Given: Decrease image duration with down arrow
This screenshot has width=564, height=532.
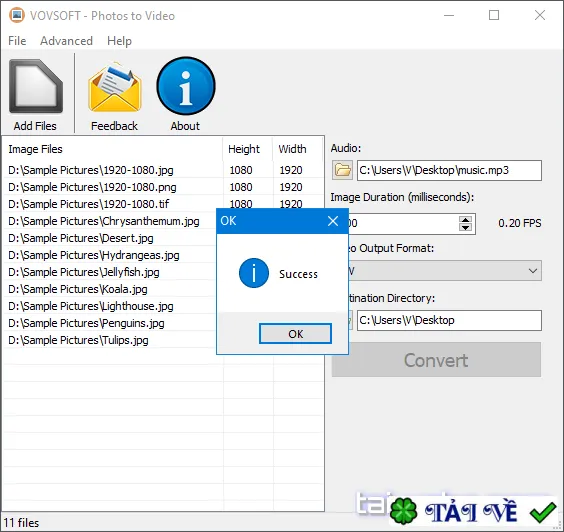Looking at the screenshot, I should coord(465,227).
